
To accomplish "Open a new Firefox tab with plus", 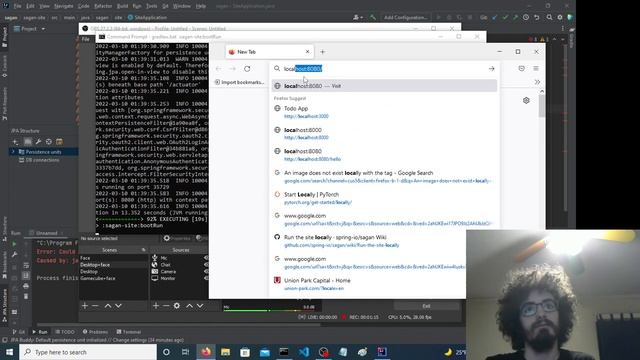I will 322,52.
